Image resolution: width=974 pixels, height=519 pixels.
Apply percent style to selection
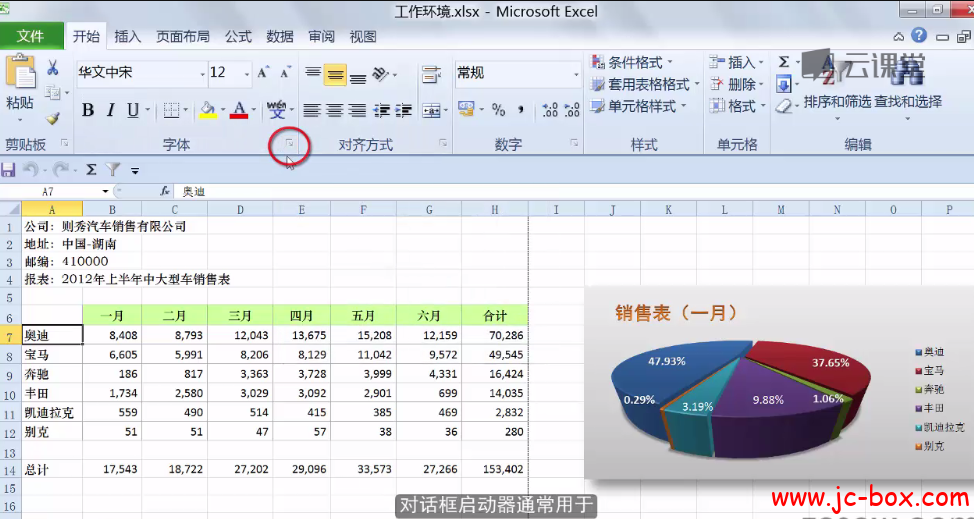pyautogui.click(x=498, y=110)
